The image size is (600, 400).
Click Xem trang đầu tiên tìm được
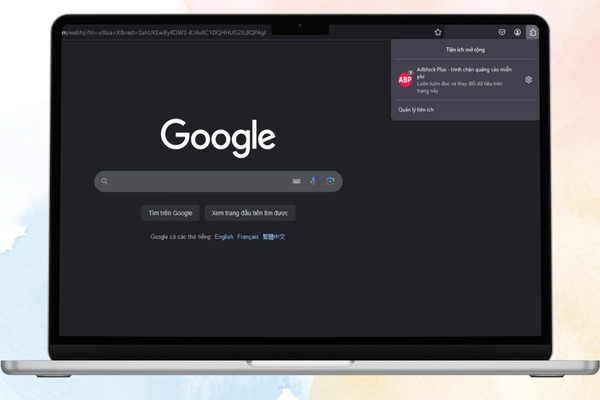(x=250, y=213)
